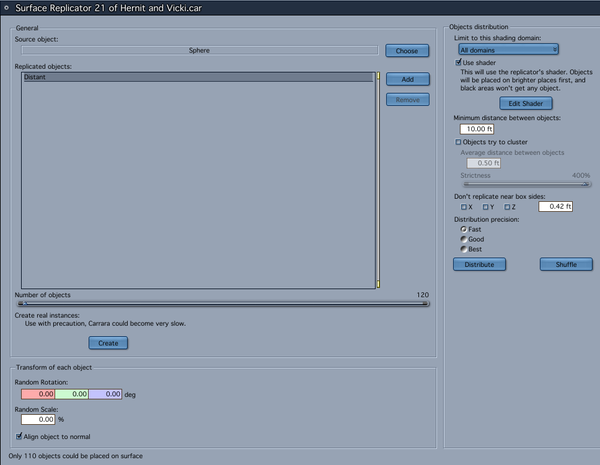Select Best distribution precision
This screenshot has width=600, height=465.
click(464, 249)
